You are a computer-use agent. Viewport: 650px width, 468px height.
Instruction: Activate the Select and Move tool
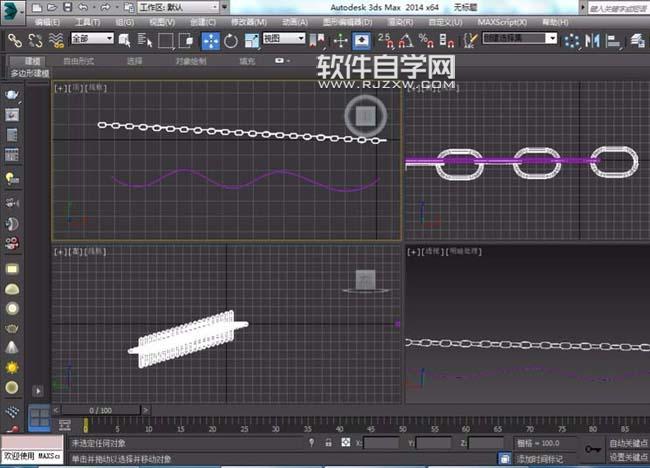(x=211, y=41)
